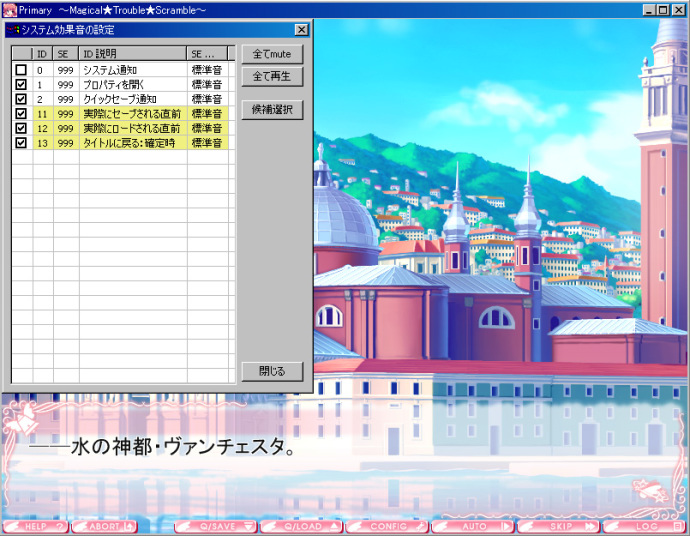The image size is (690, 536).
Task: Open the 候補選択 button
Action: [272, 110]
